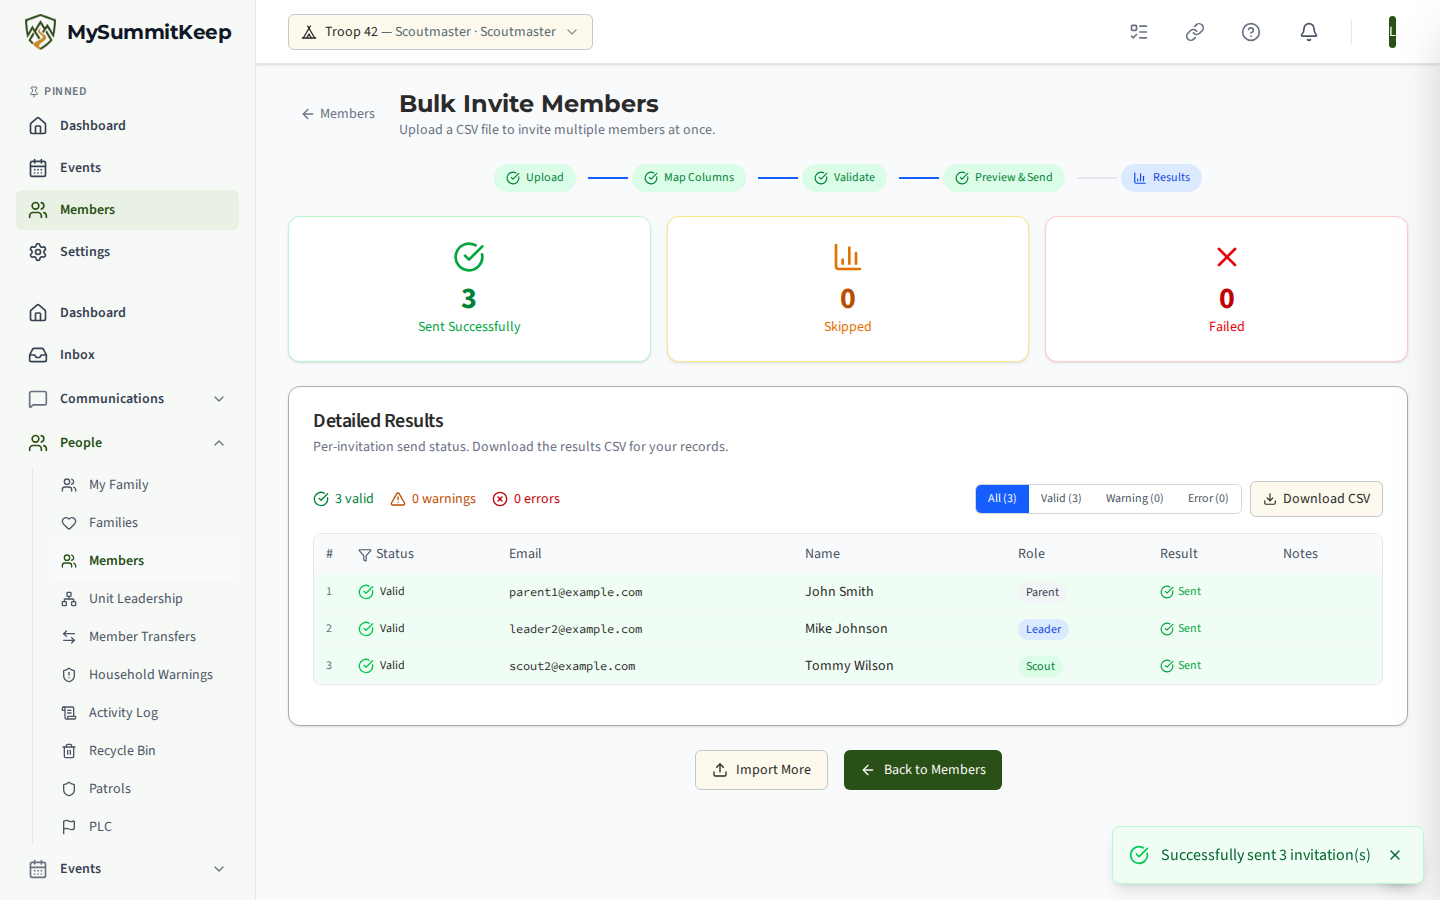Click the 0 errors summary indicator

[x=526, y=499]
